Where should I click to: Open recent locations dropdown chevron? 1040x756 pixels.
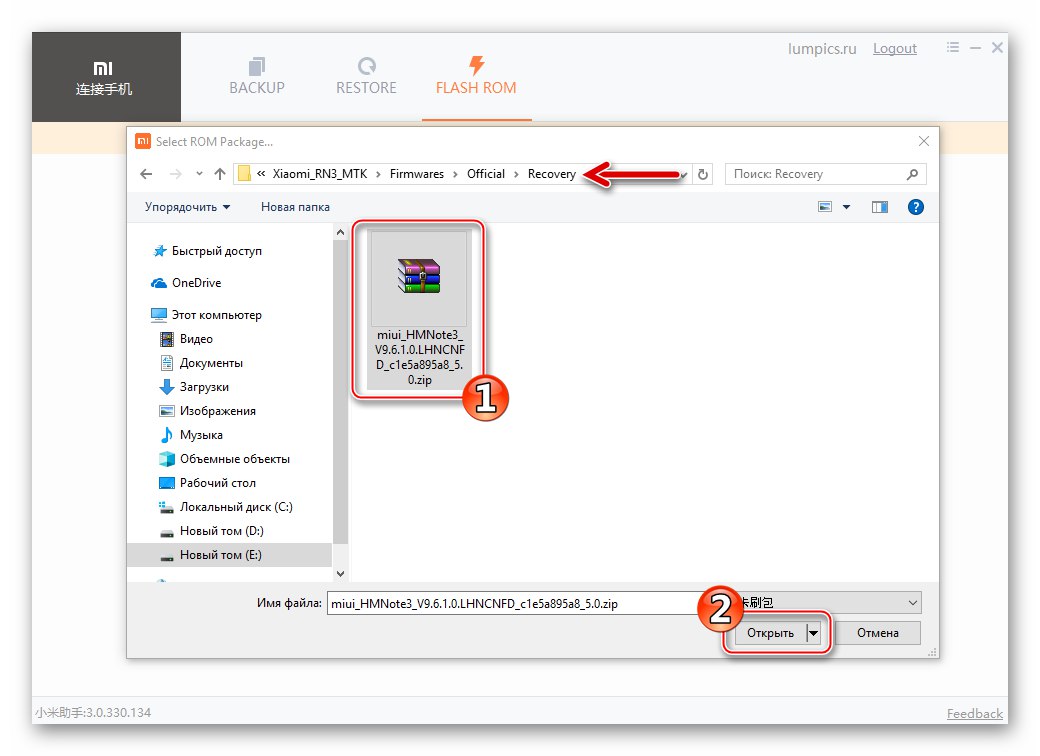(199, 174)
